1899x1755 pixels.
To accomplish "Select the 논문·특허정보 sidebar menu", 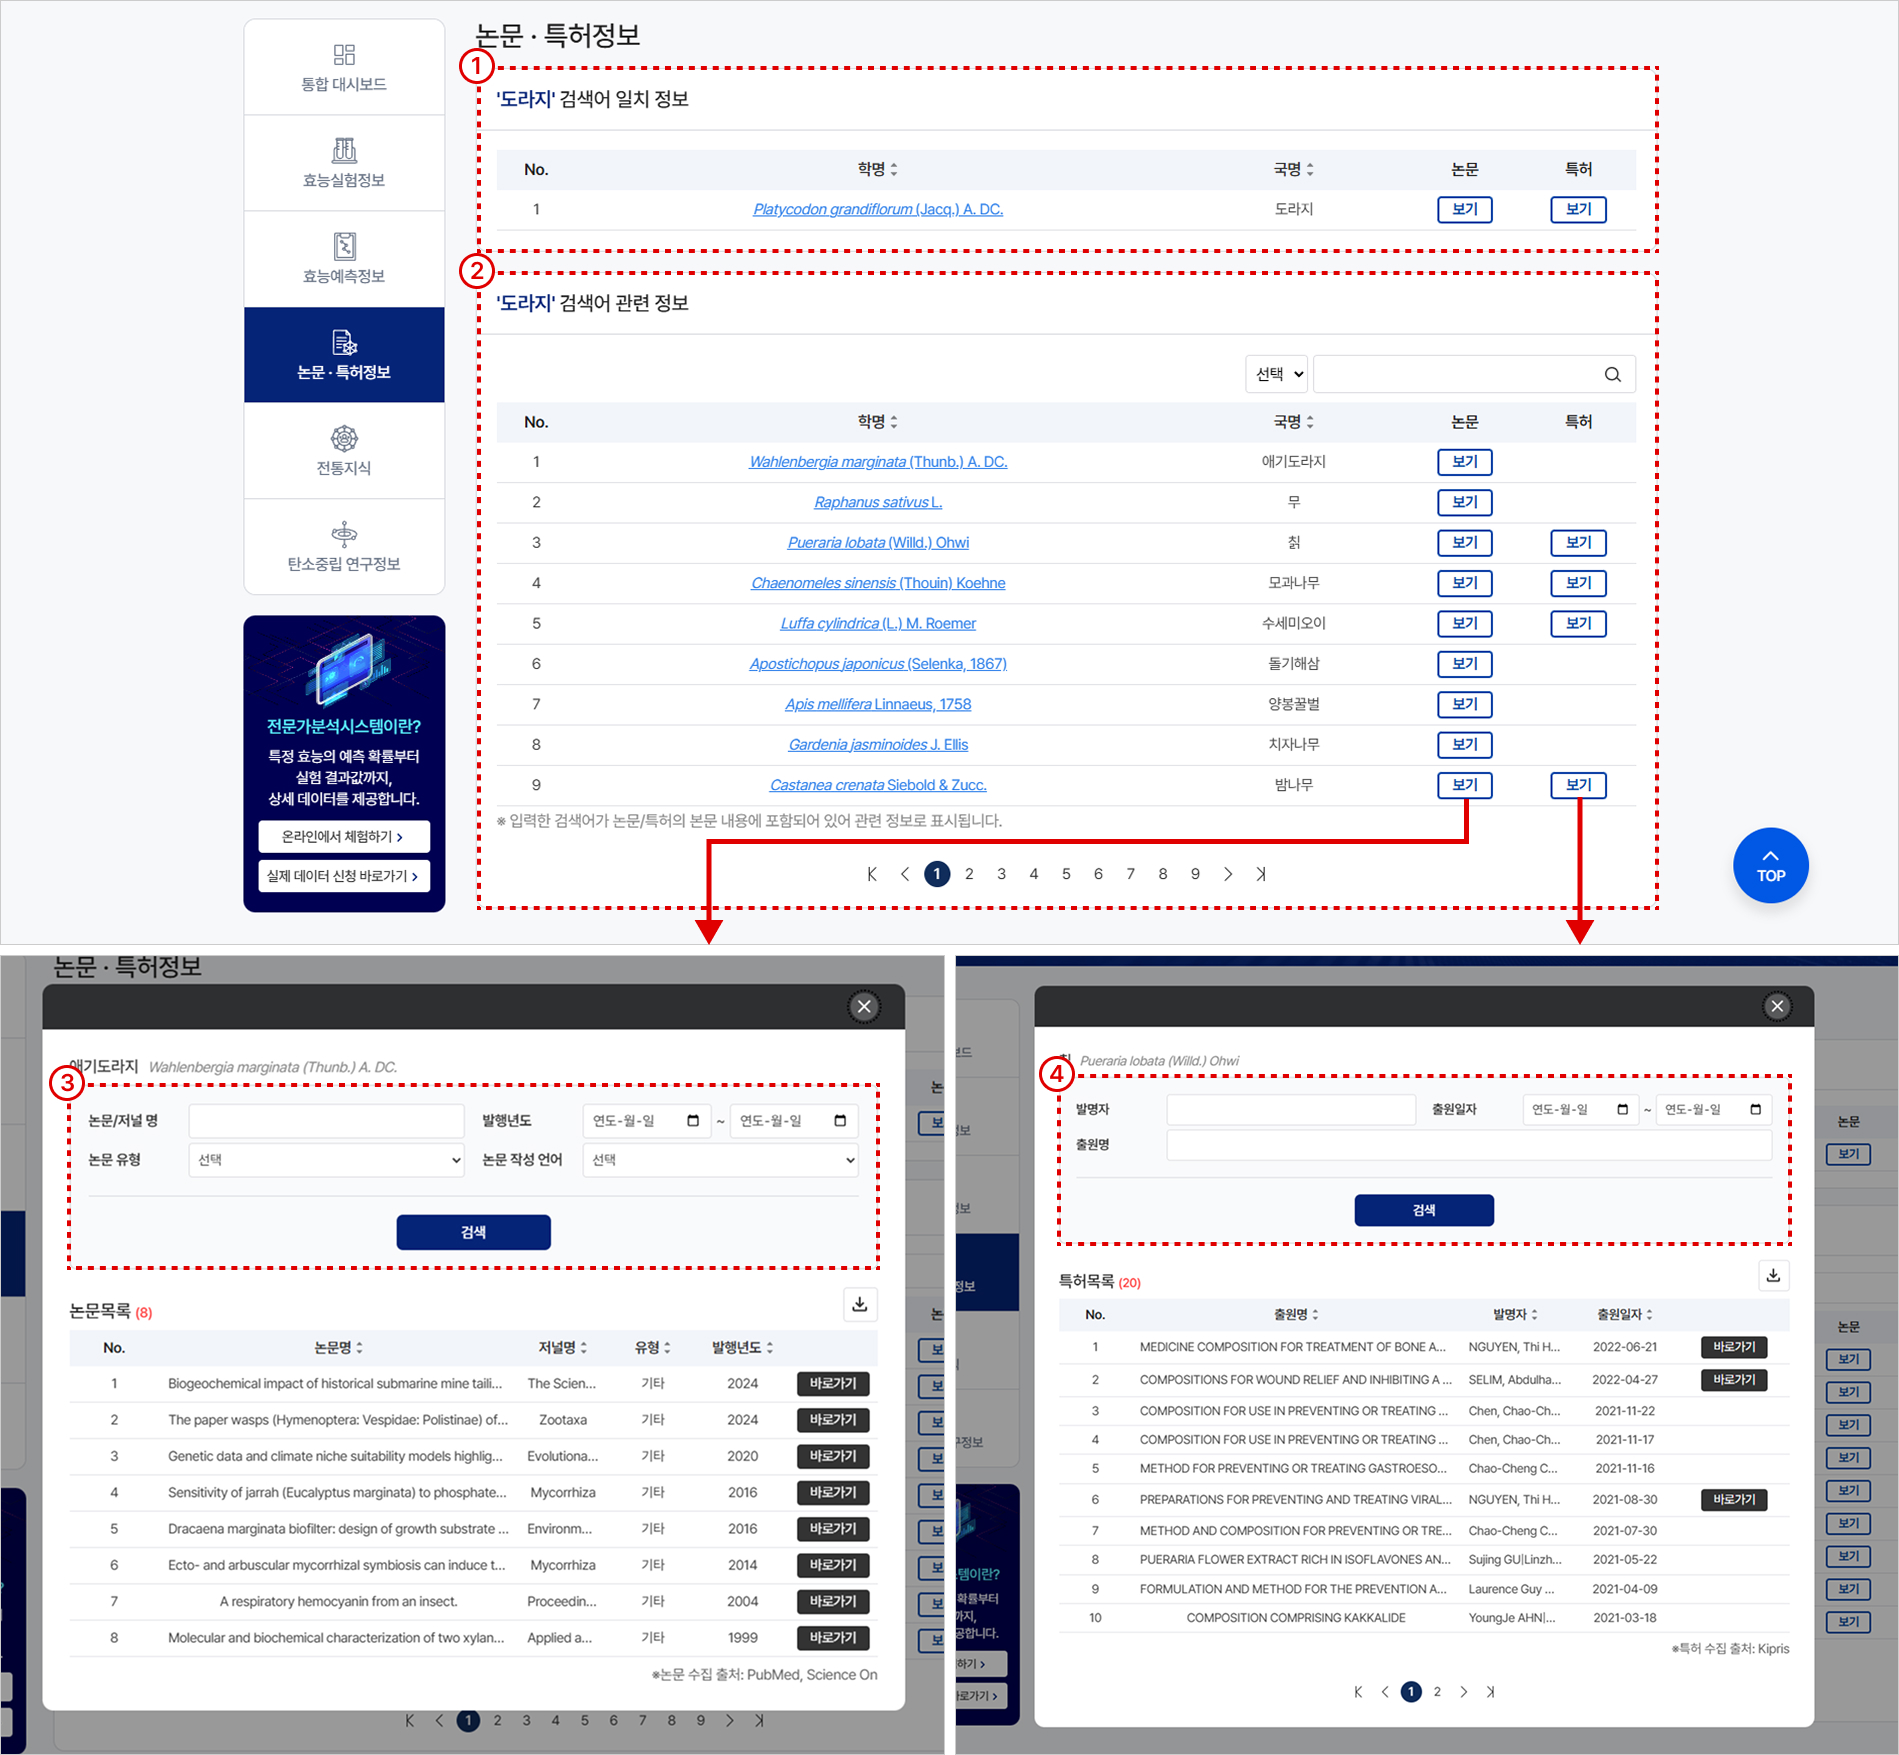I will [x=344, y=355].
